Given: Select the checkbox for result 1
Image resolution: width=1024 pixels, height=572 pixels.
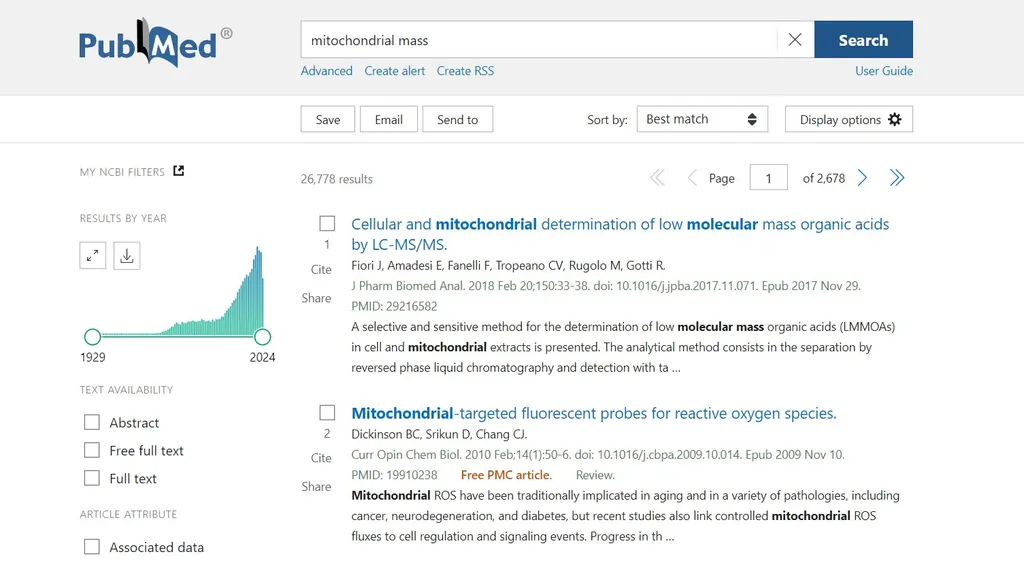Looking at the screenshot, I should pos(327,223).
